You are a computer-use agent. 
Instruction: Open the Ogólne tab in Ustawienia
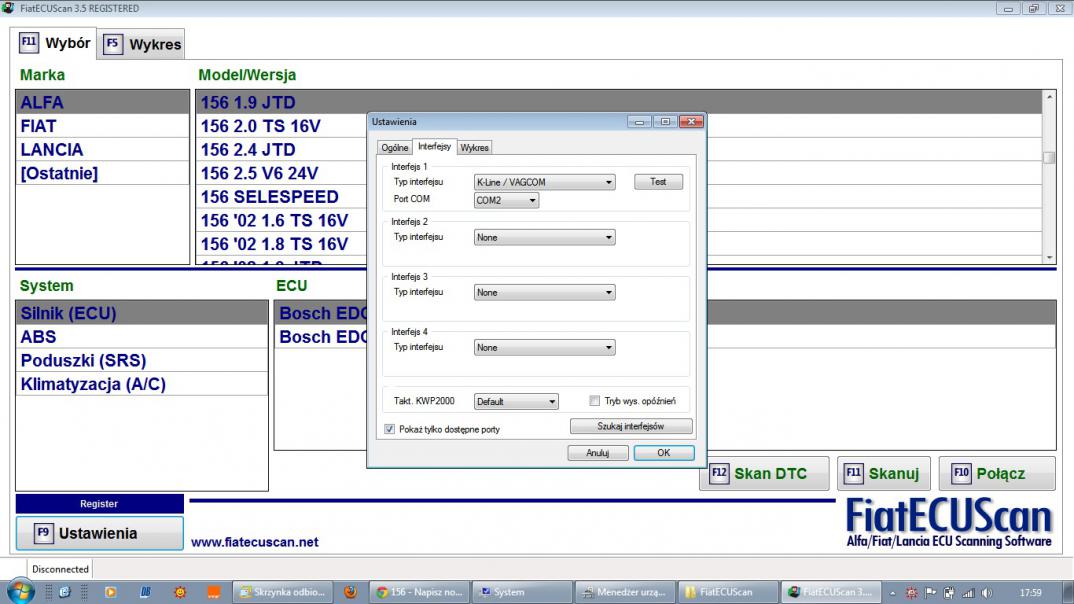point(395,147)
